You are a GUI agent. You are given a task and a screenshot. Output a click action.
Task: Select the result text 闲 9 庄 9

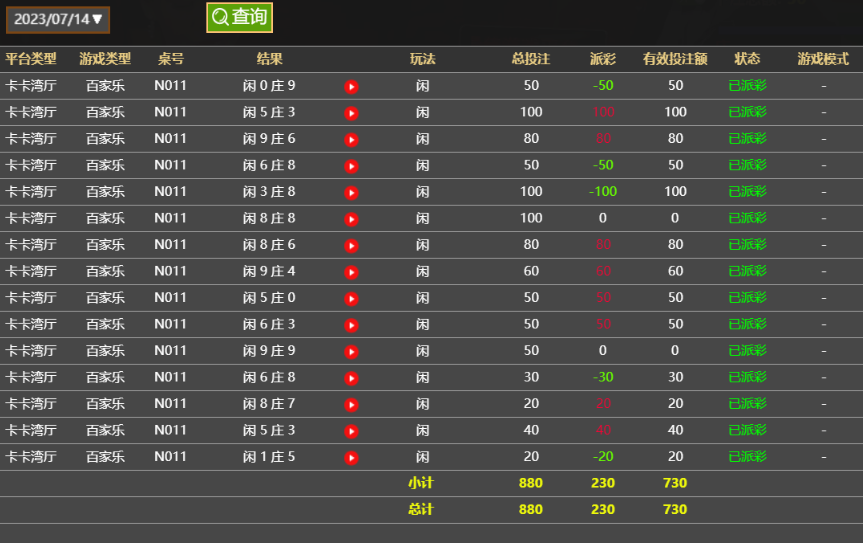point(269,351)
